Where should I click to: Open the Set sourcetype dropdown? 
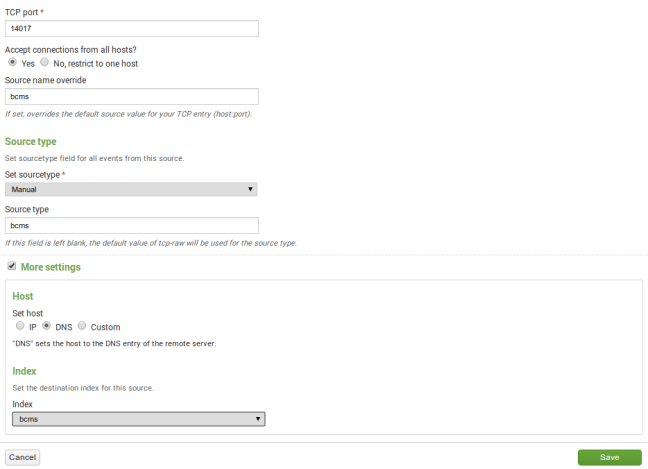click(x=131, y=189)
